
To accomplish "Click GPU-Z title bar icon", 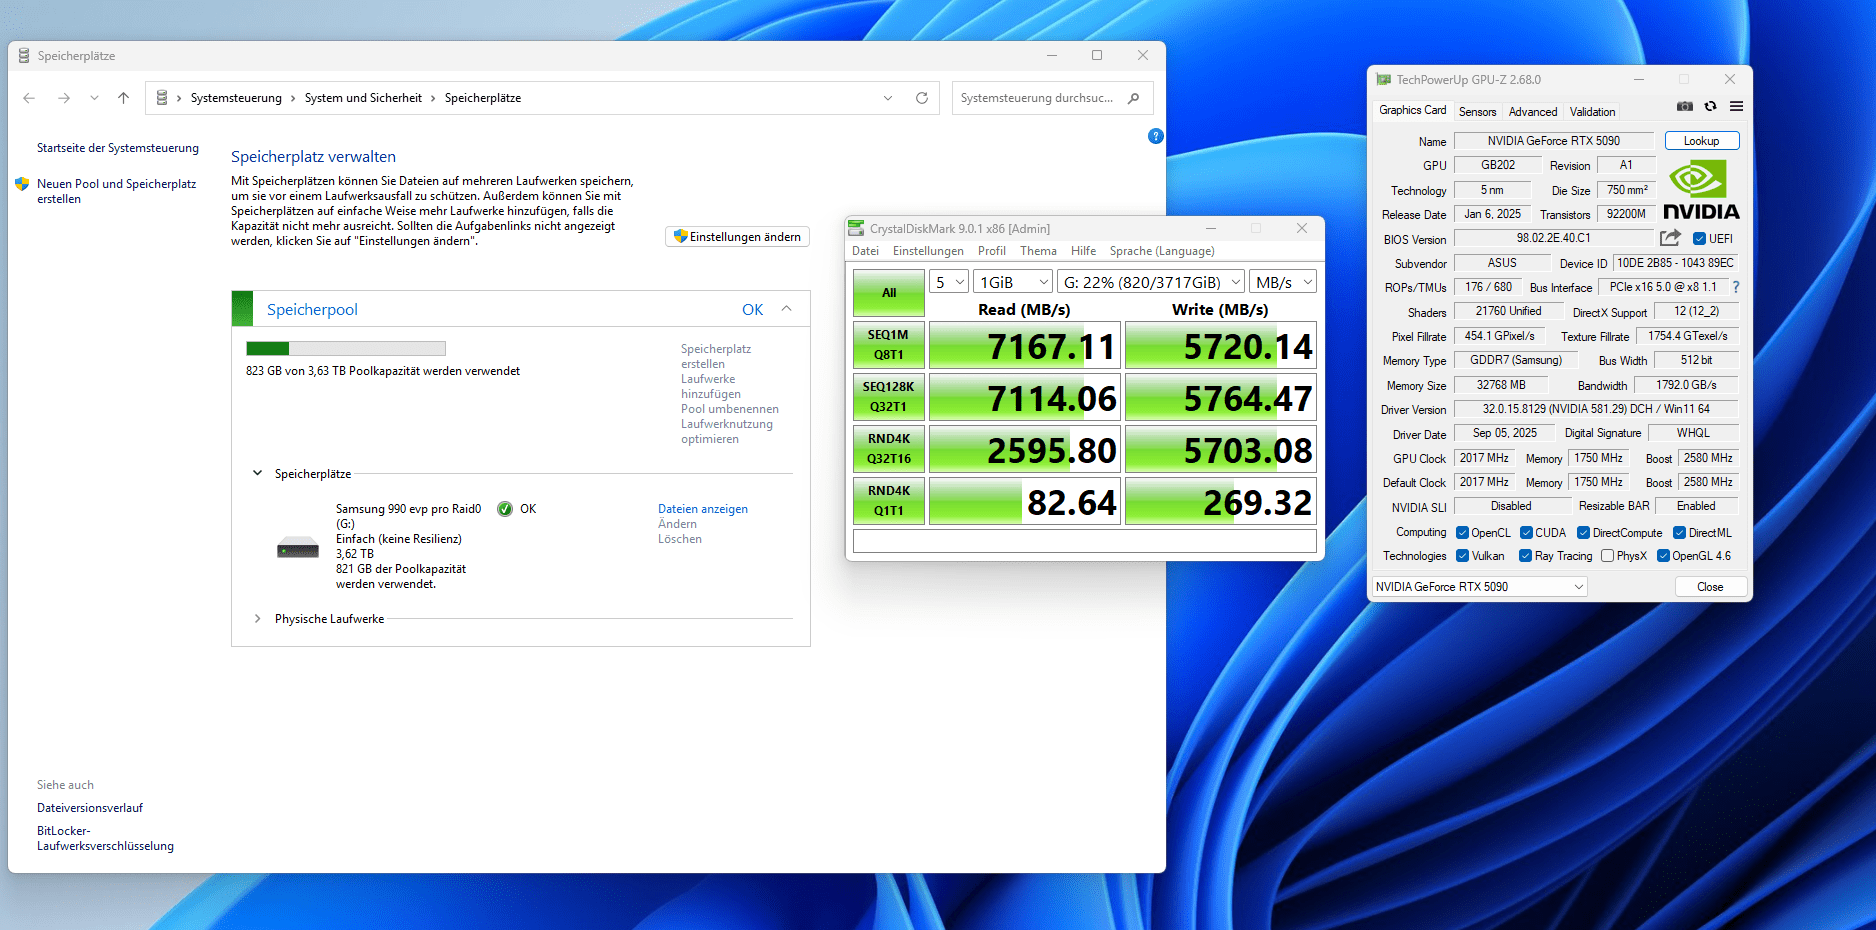I will coord(1384,79).
